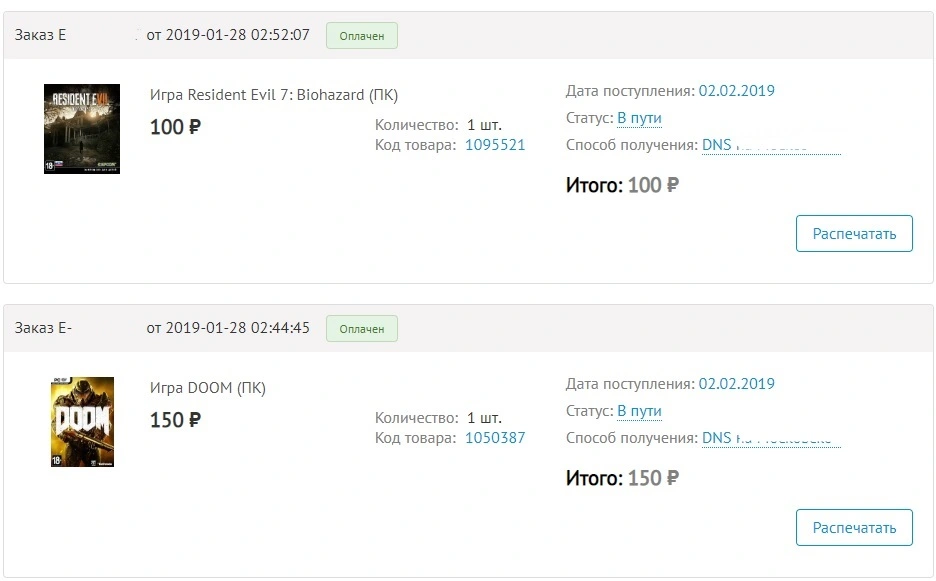Click the 100 ₽ total of first order

coord(653,185)
